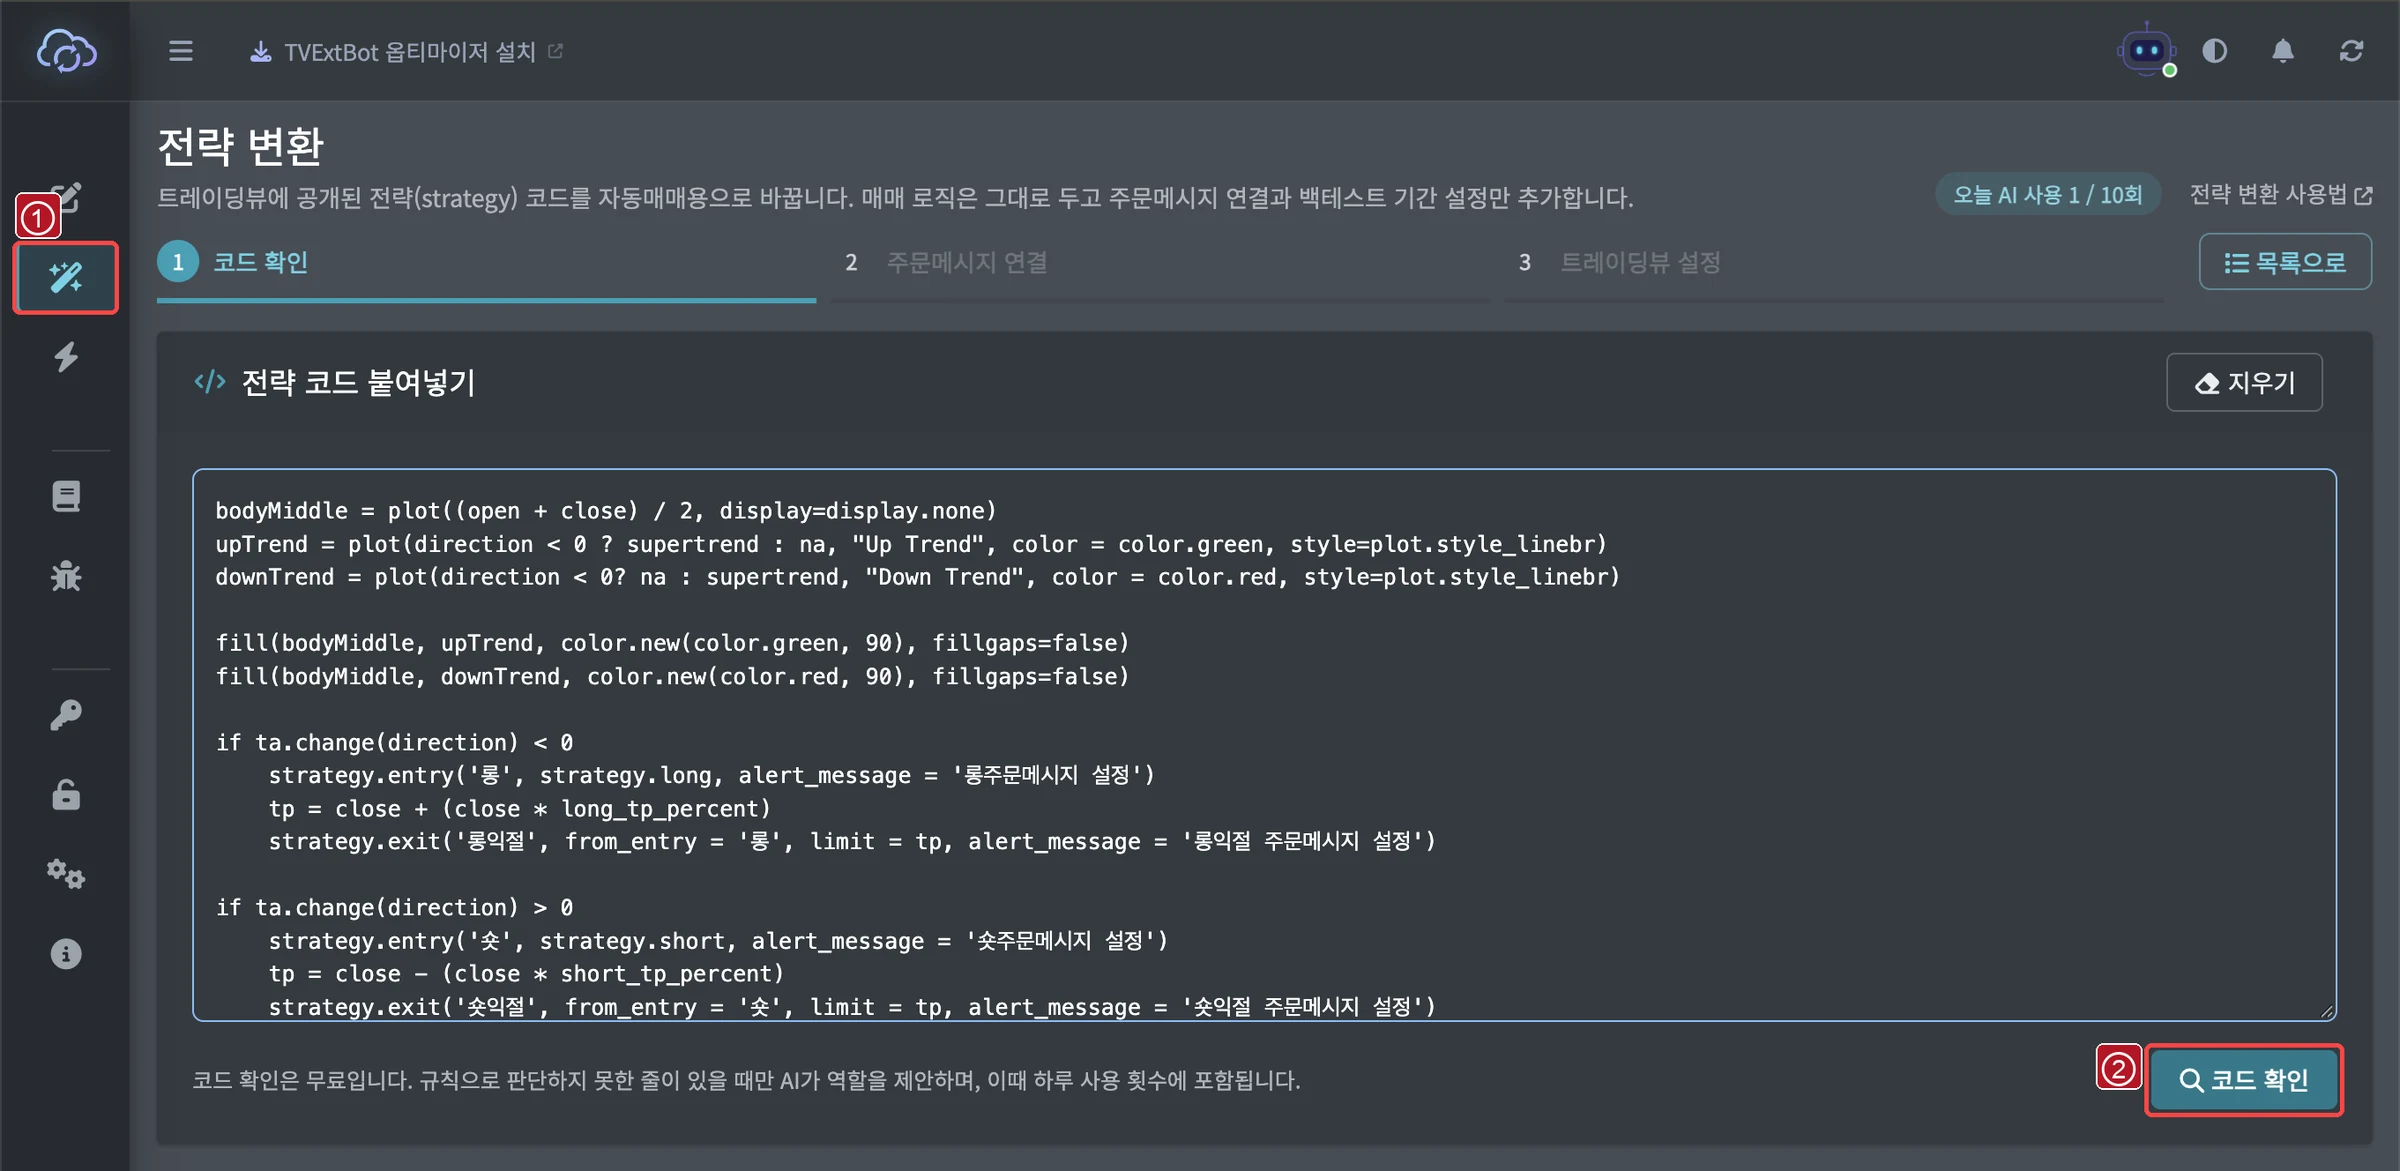The height and width of the screenshot is (1171, 2400).
Task: Open the bug report sidebar icon
Action: pos(66,576)
